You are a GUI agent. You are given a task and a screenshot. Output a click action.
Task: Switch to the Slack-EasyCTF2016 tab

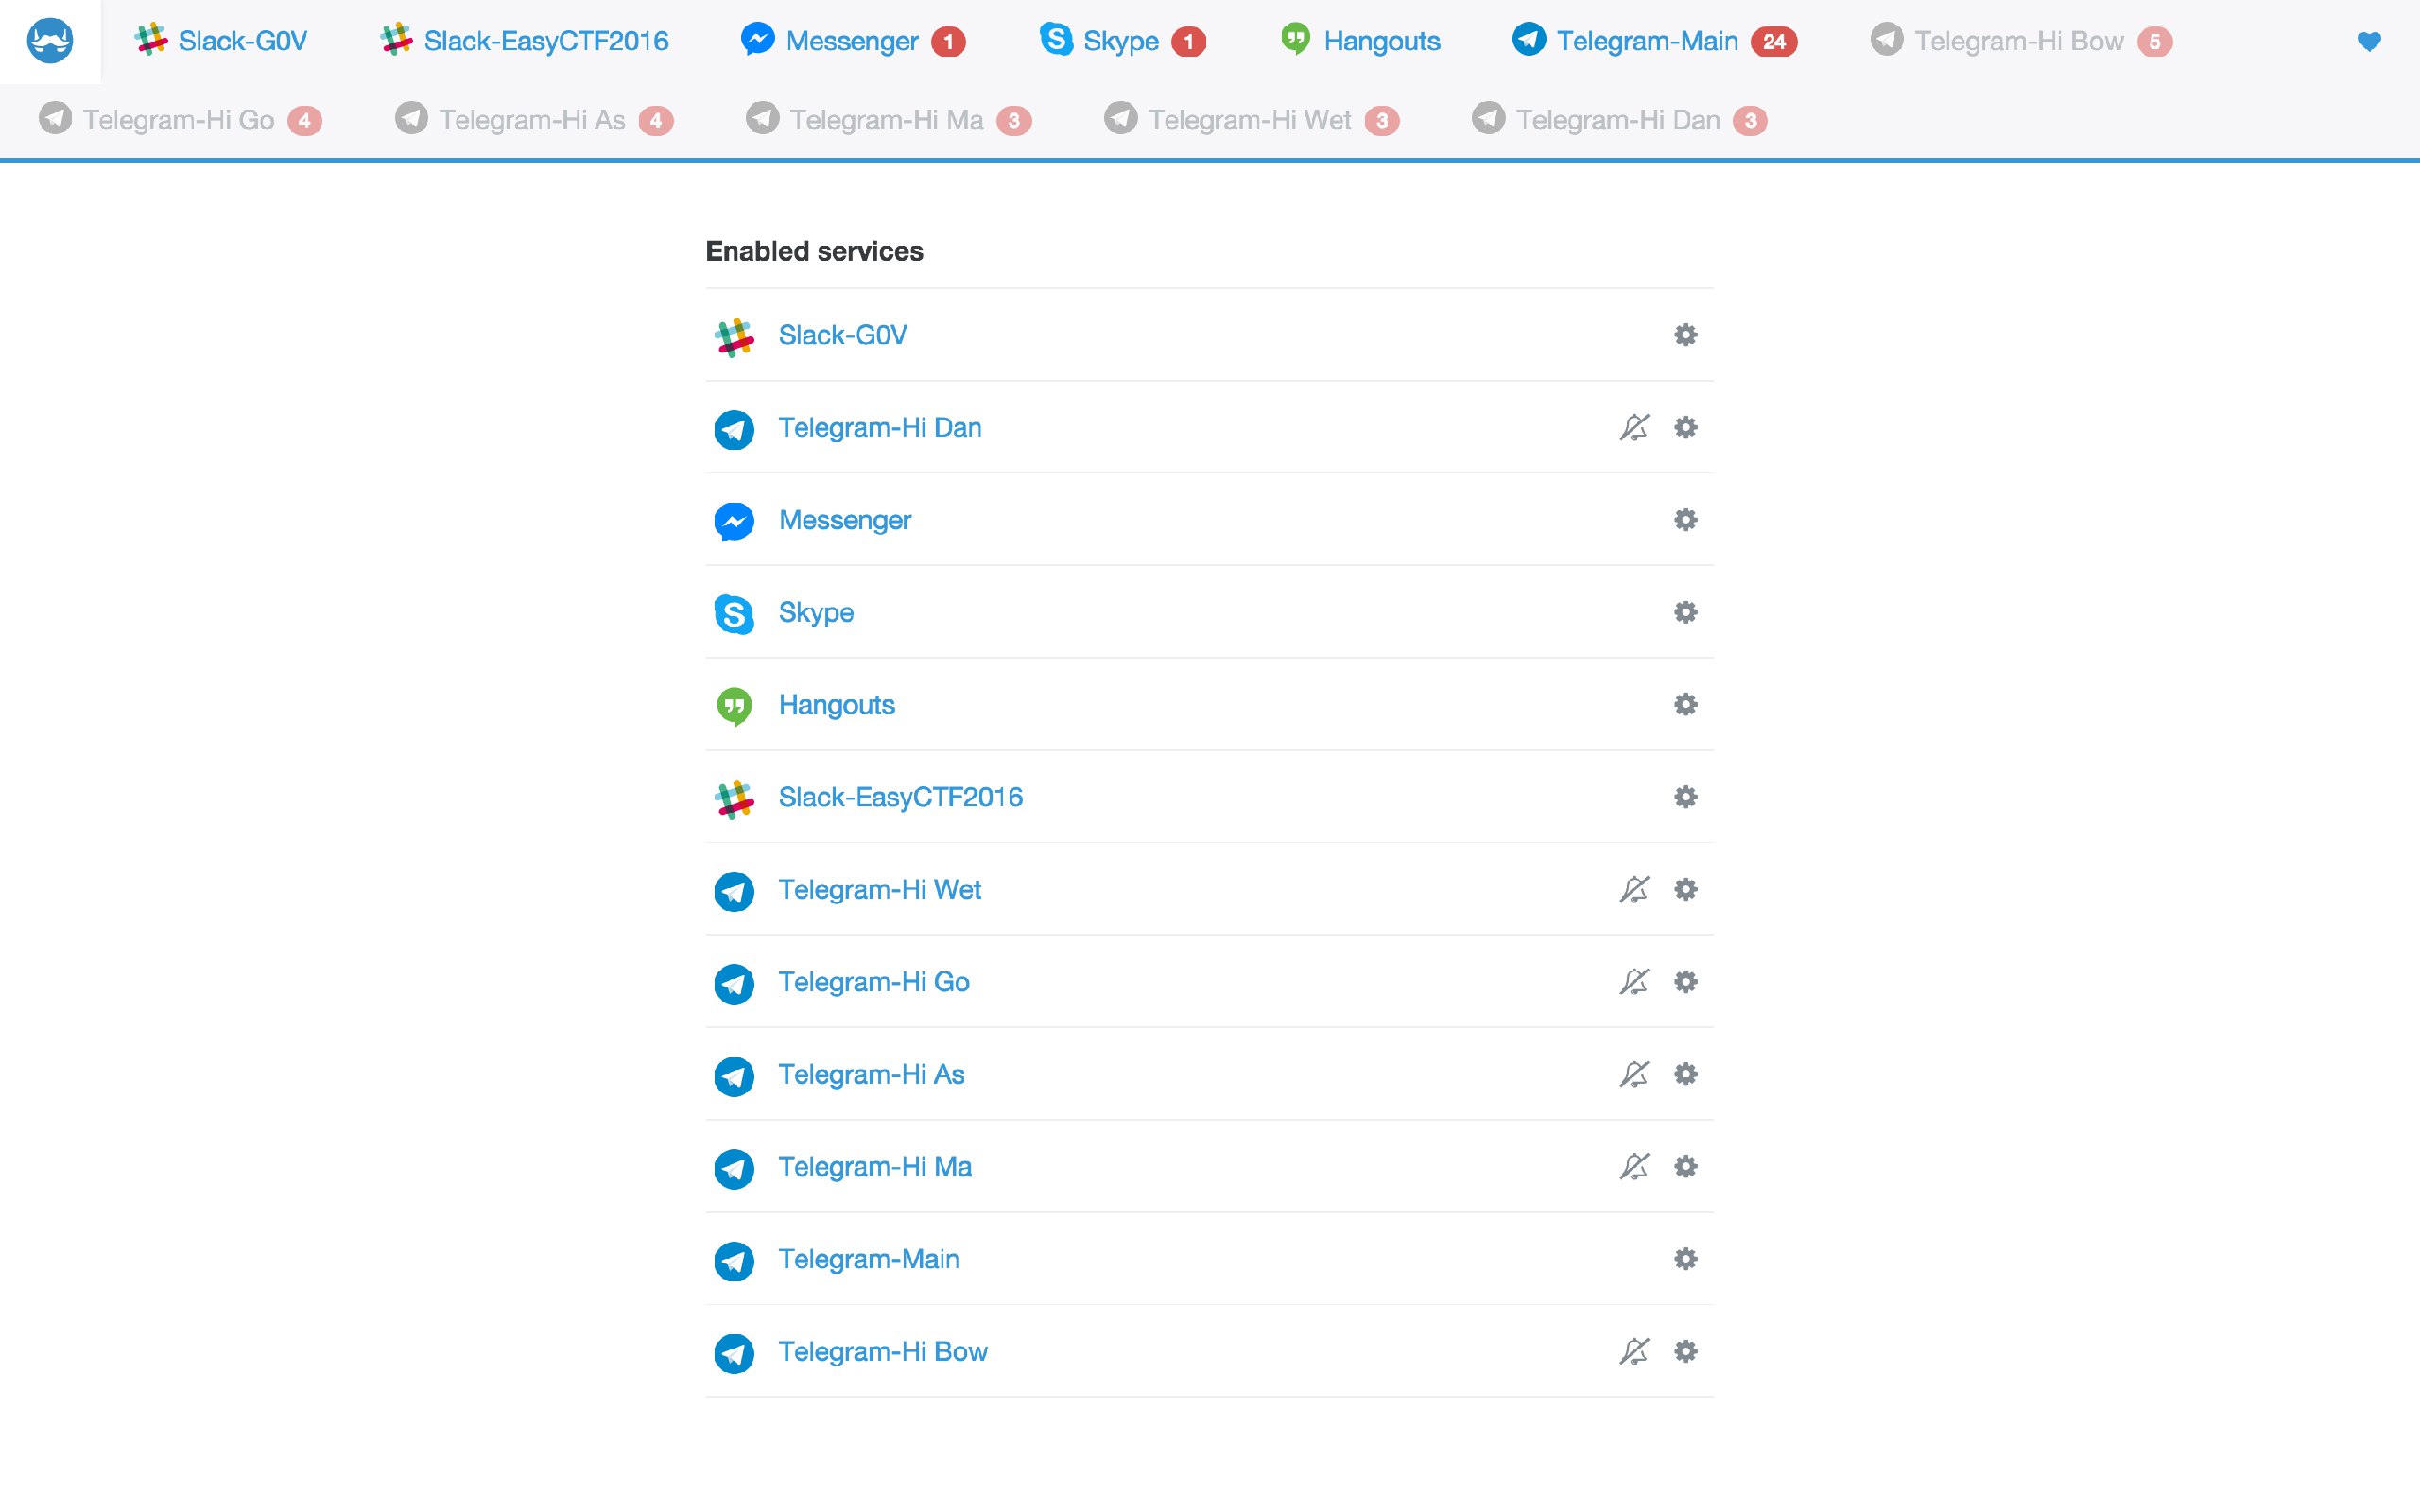coord(524,41)
